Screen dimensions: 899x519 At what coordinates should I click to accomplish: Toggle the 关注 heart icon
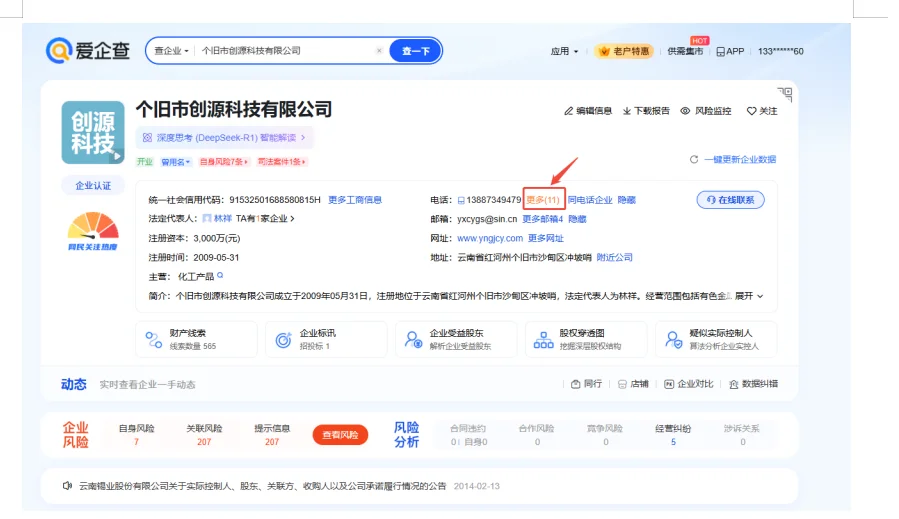point(751,111)
